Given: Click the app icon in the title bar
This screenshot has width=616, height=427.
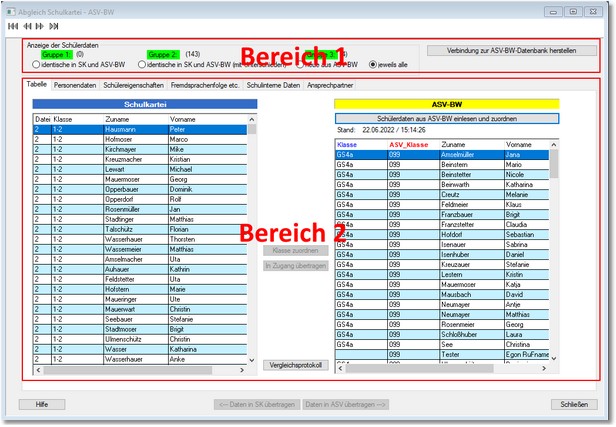Looking at the screenshot, I should click(x=11, y=12).
